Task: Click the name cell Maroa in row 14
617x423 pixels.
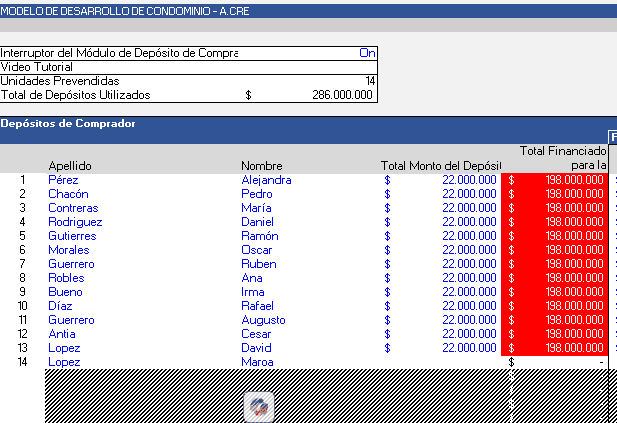Action: [258, 362]
